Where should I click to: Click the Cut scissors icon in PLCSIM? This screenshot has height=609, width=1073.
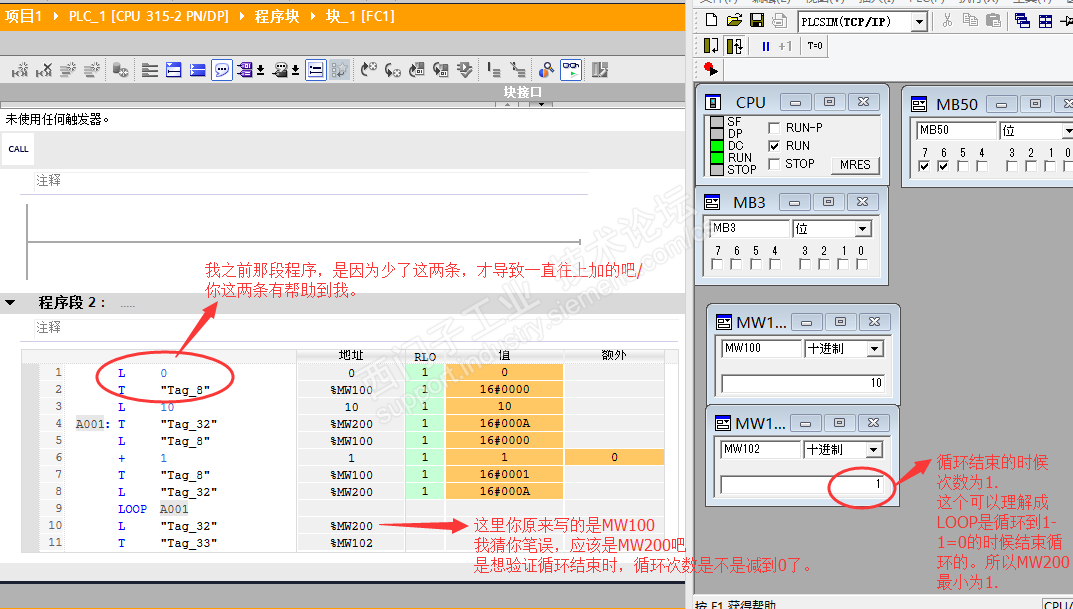(947, 21)
